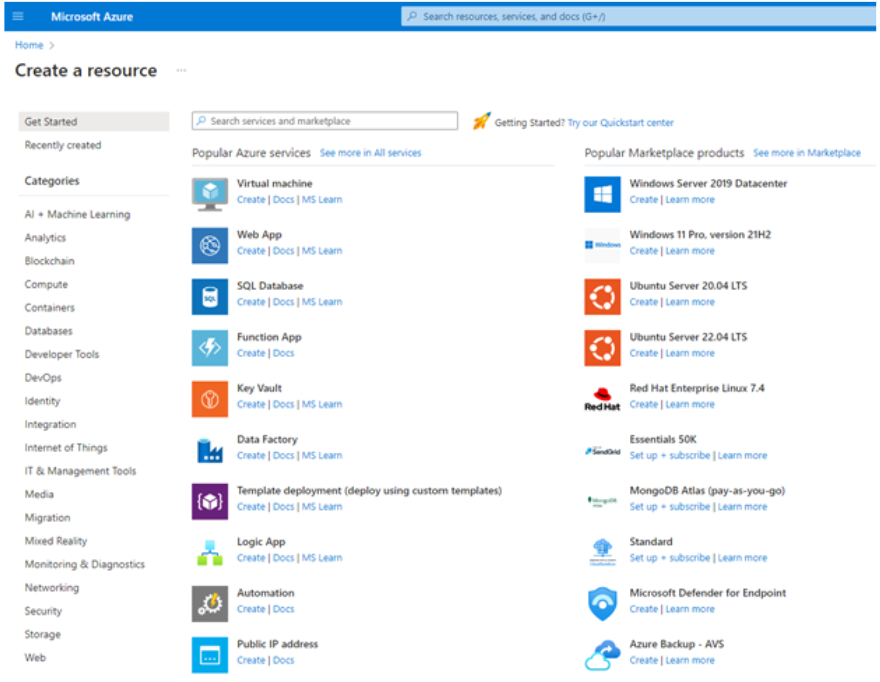This screenshot has width=880, height=682.
Task: Select the Internet of Things category
Action: pyautogui.click(x=66, y=447)
